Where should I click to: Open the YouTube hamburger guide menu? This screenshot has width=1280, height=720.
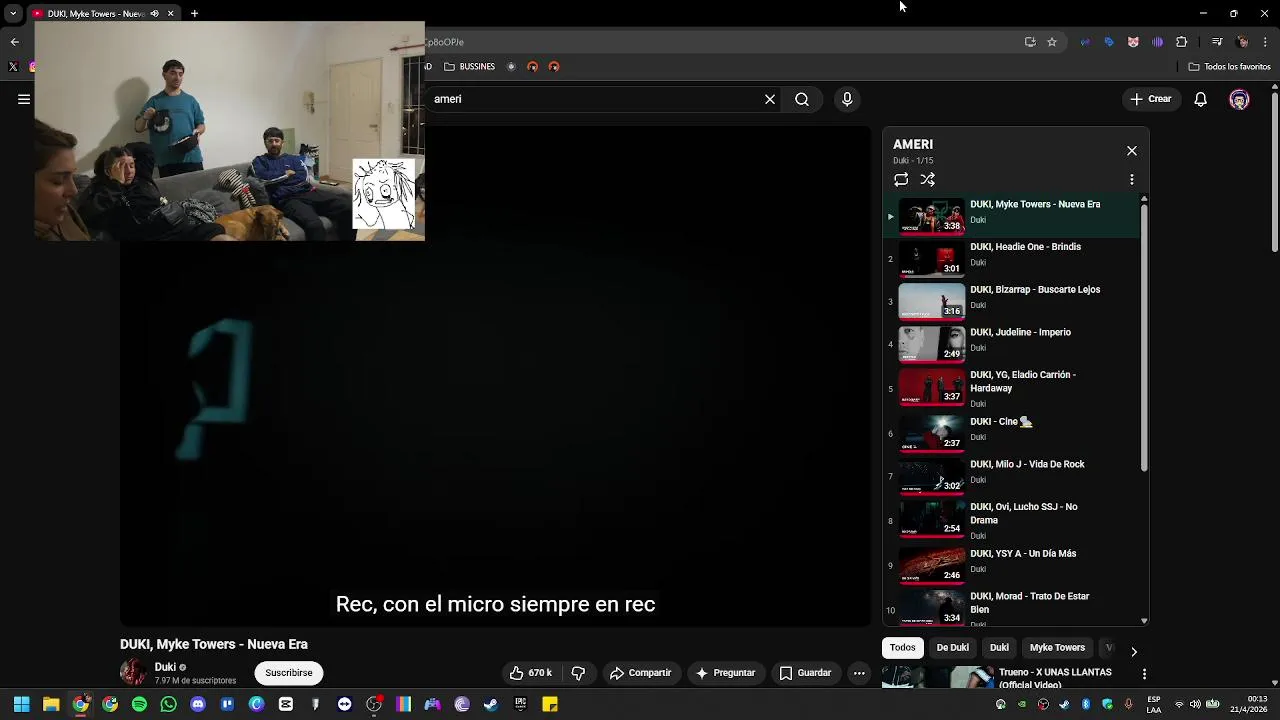tap(24, 99)
